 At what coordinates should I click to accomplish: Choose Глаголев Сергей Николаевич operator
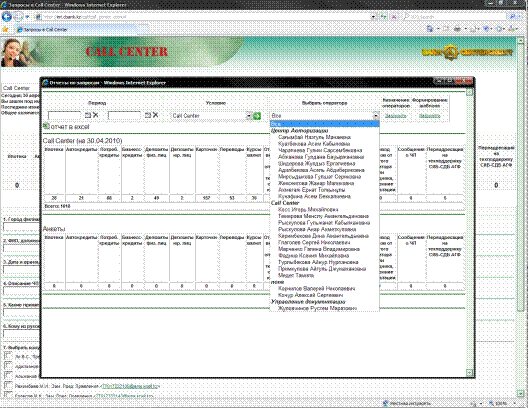(x=314, y=243)
